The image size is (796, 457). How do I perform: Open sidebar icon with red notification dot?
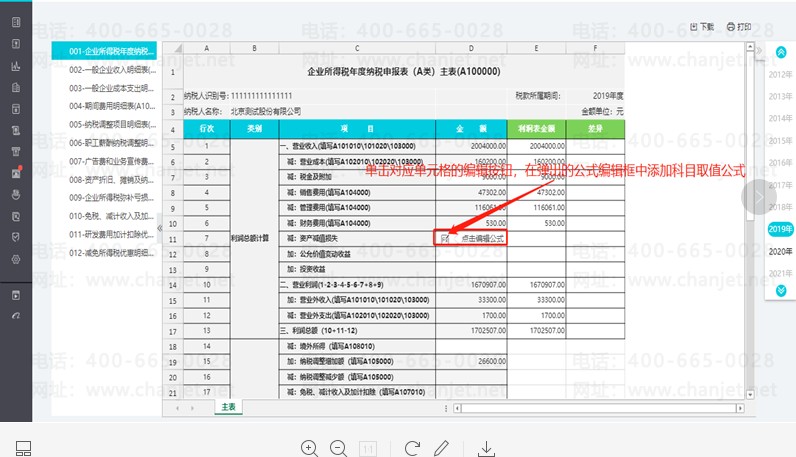(16, 173)
